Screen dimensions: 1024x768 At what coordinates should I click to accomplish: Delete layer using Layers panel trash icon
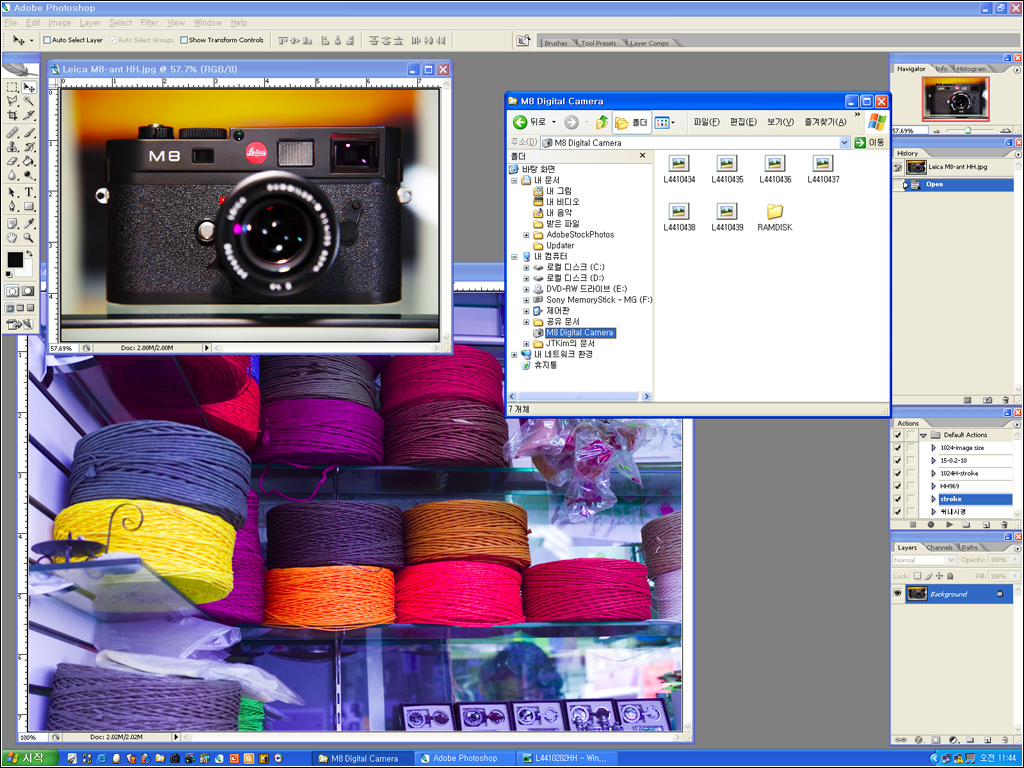point(1004,740)
